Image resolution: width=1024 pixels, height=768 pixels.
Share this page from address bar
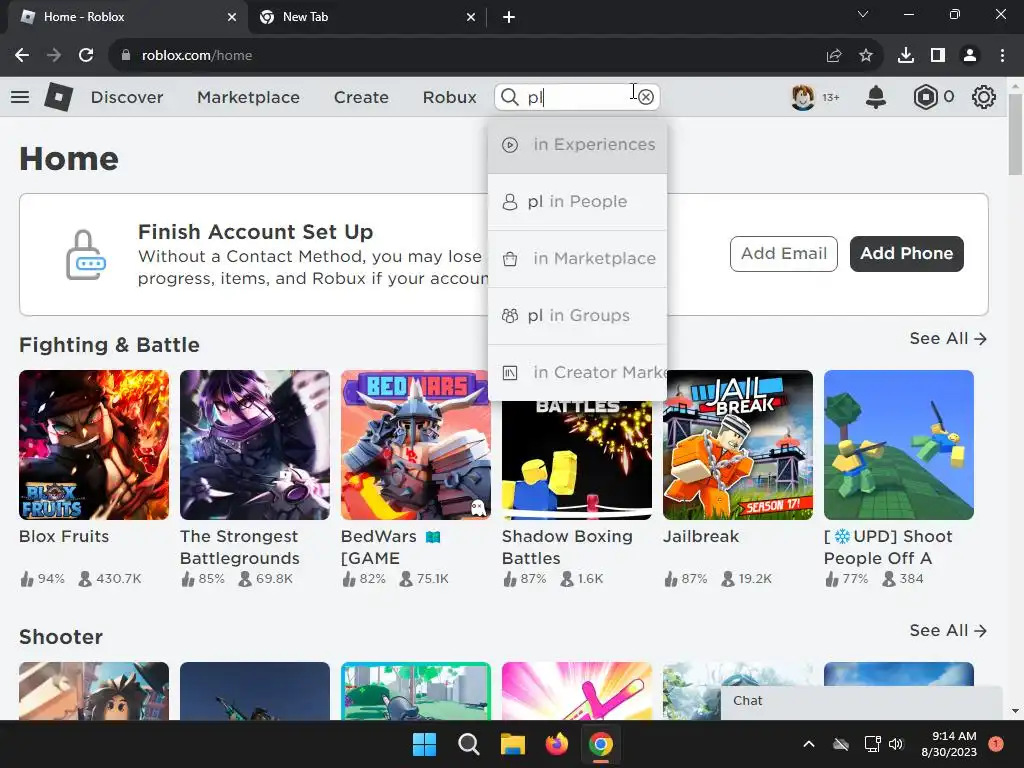pos(834,56)
